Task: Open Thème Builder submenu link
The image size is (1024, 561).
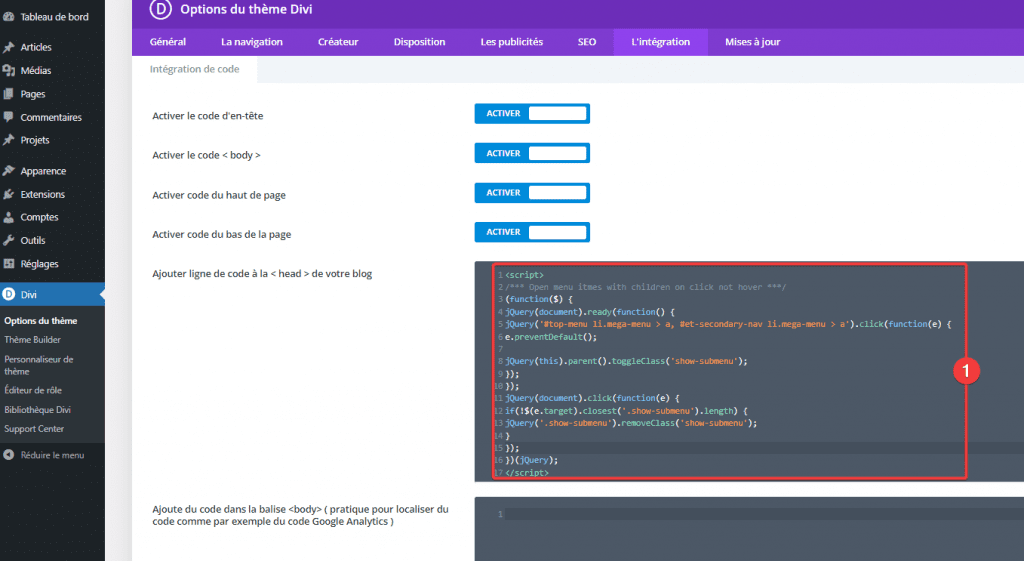Action: point(32,340)
